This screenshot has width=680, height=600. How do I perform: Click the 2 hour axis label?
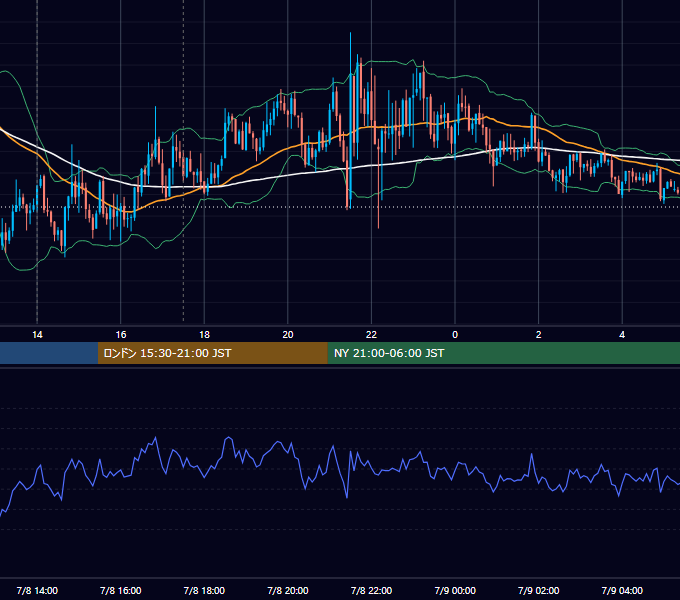538,335
